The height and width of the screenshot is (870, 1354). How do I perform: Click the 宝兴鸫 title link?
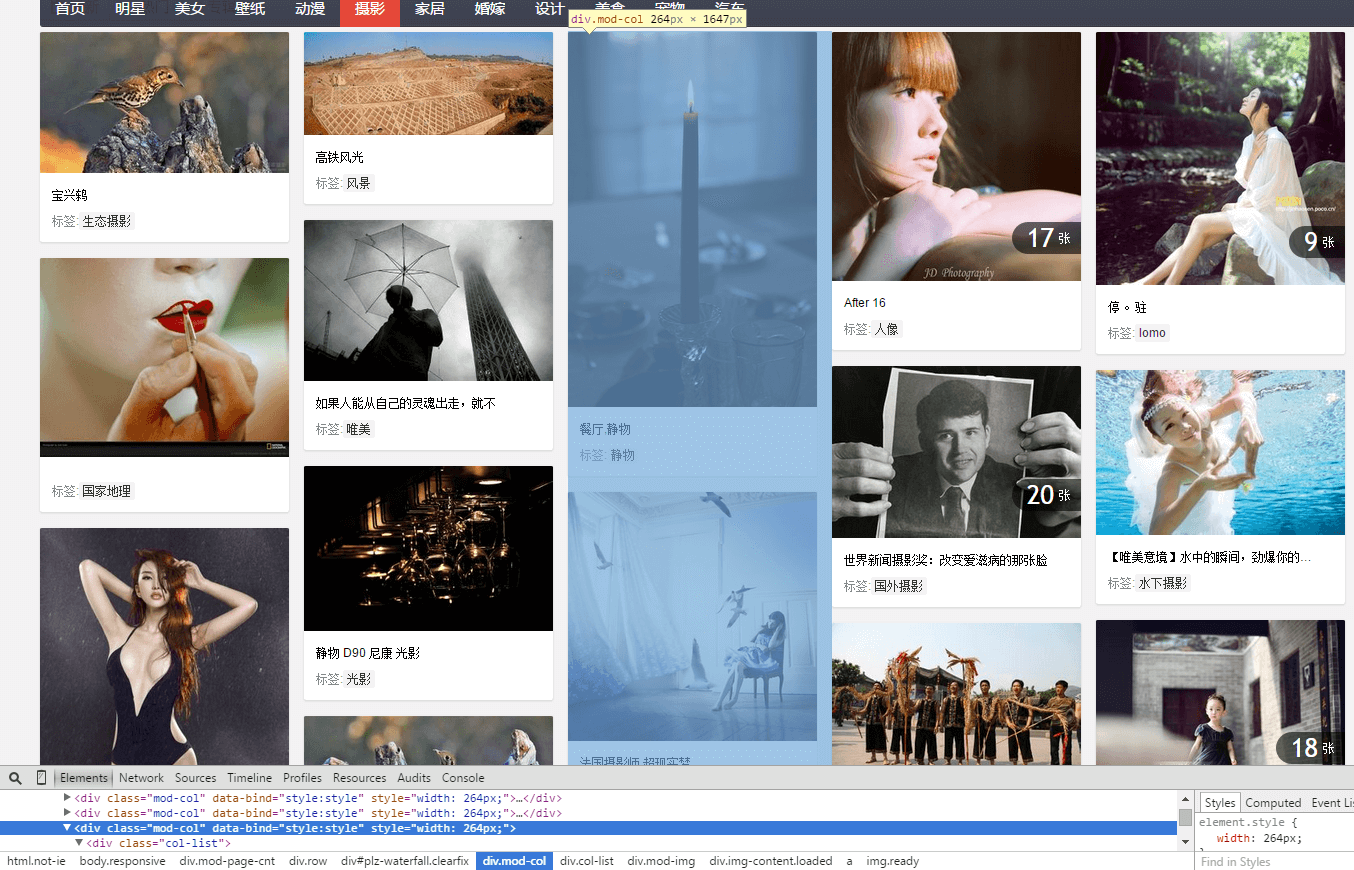pyautogui.click(x=70, y=195)
